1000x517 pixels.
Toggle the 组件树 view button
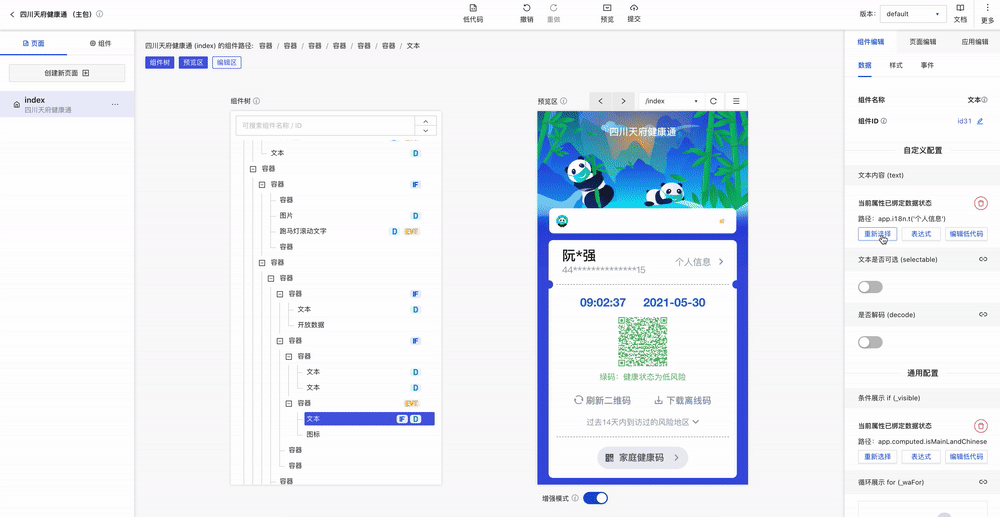(x=159, y=62)
